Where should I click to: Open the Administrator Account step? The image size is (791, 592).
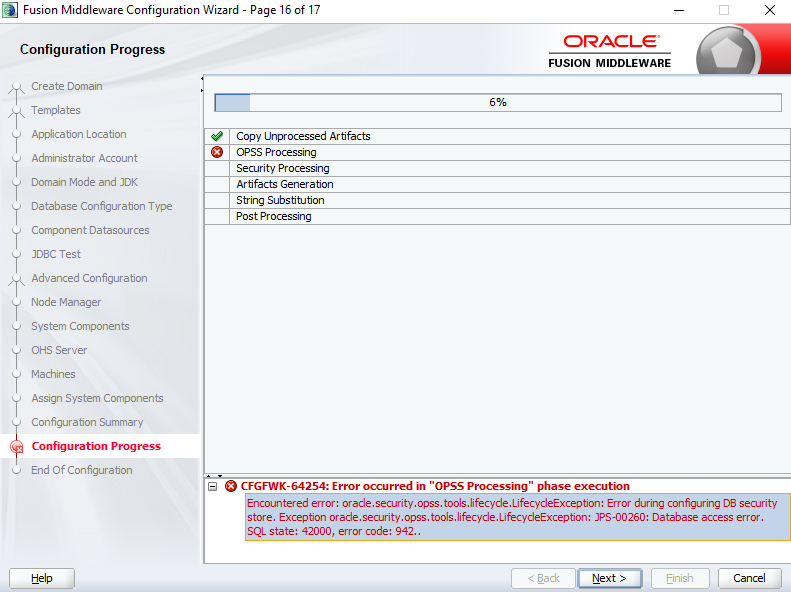[84, 158]
